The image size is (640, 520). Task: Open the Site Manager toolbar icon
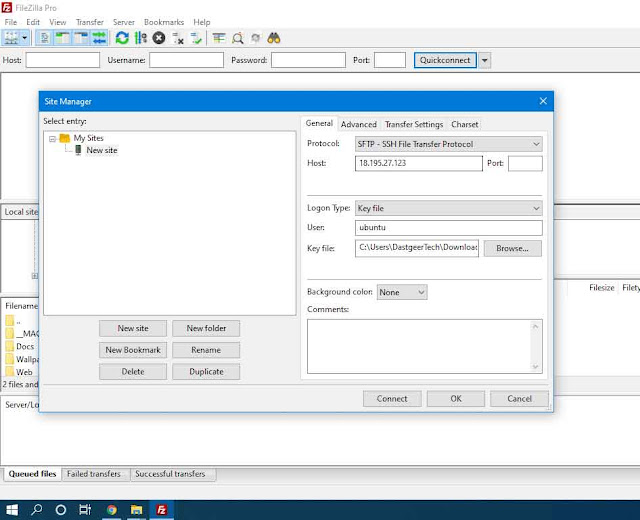[11, 38]
